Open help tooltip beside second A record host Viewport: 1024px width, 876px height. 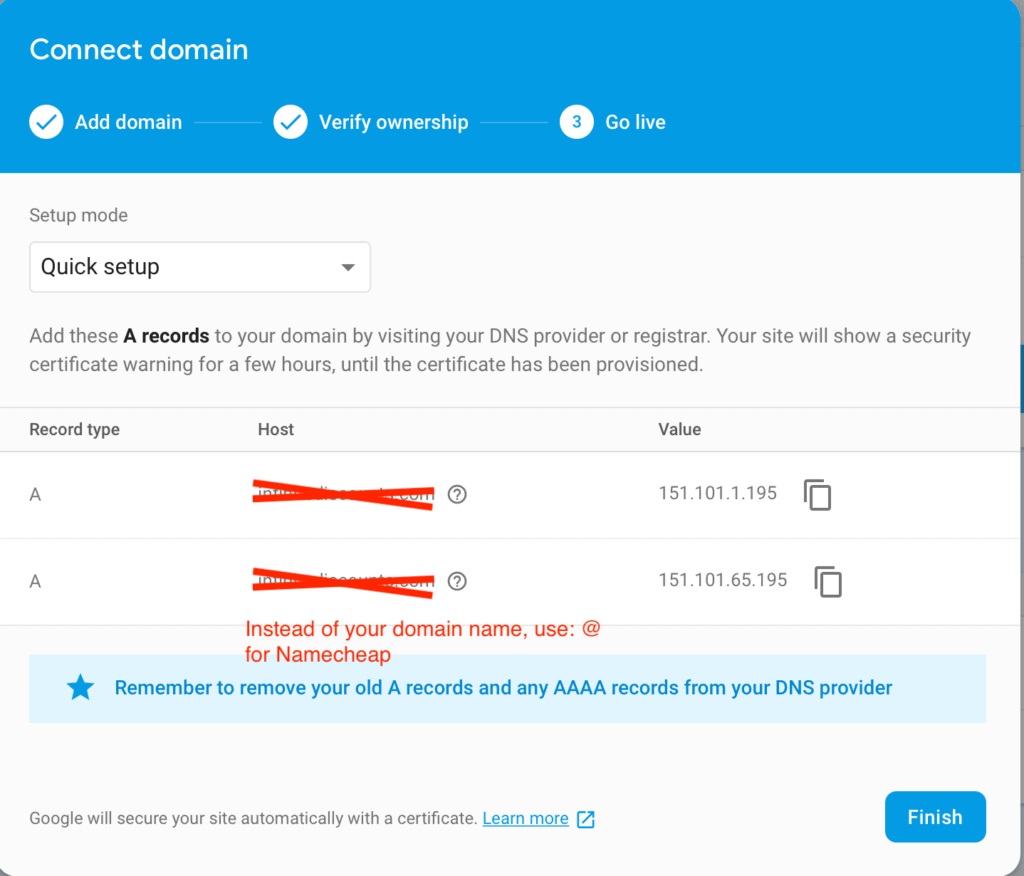pos(457,581)
